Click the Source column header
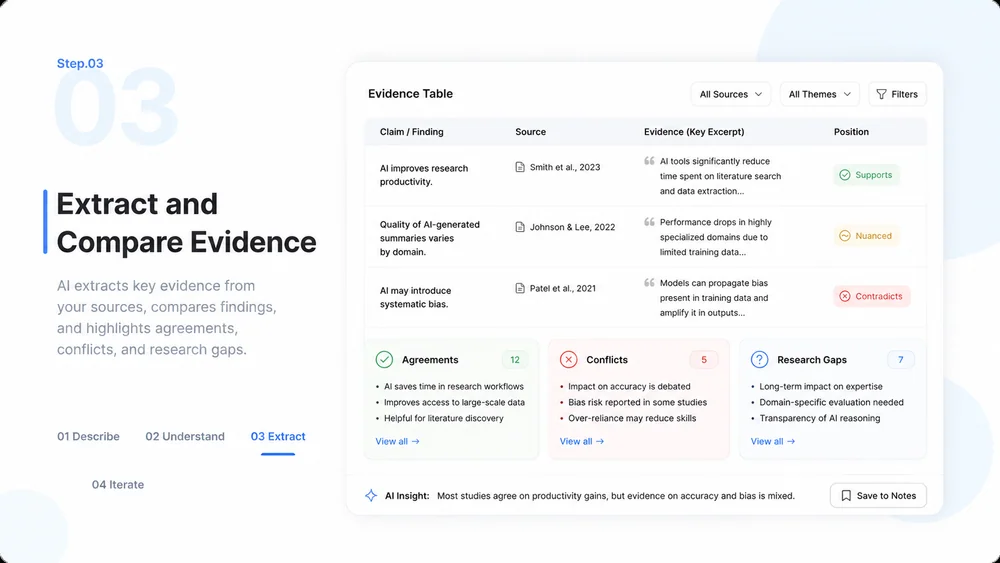This screenshot has height=563, width=1000. pyautogui.click(x=531, y=132)
